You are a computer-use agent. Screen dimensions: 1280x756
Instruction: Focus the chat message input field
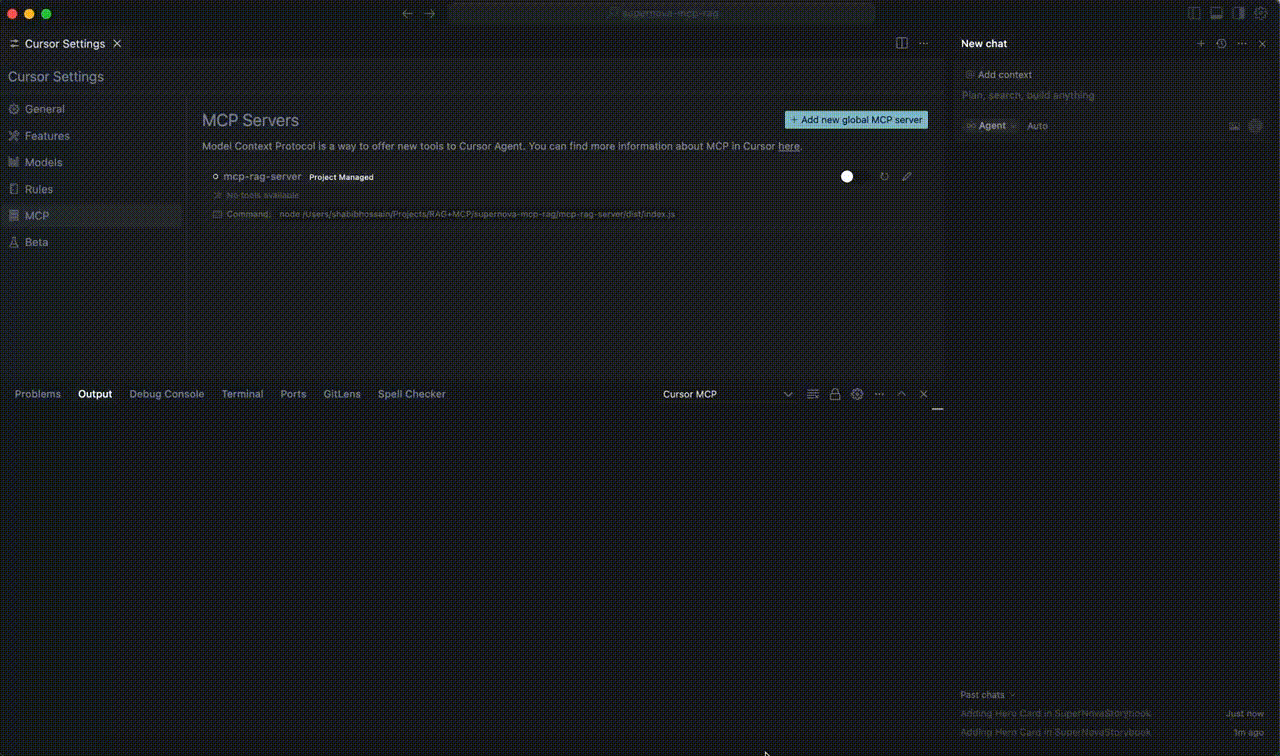(1112, 96)
